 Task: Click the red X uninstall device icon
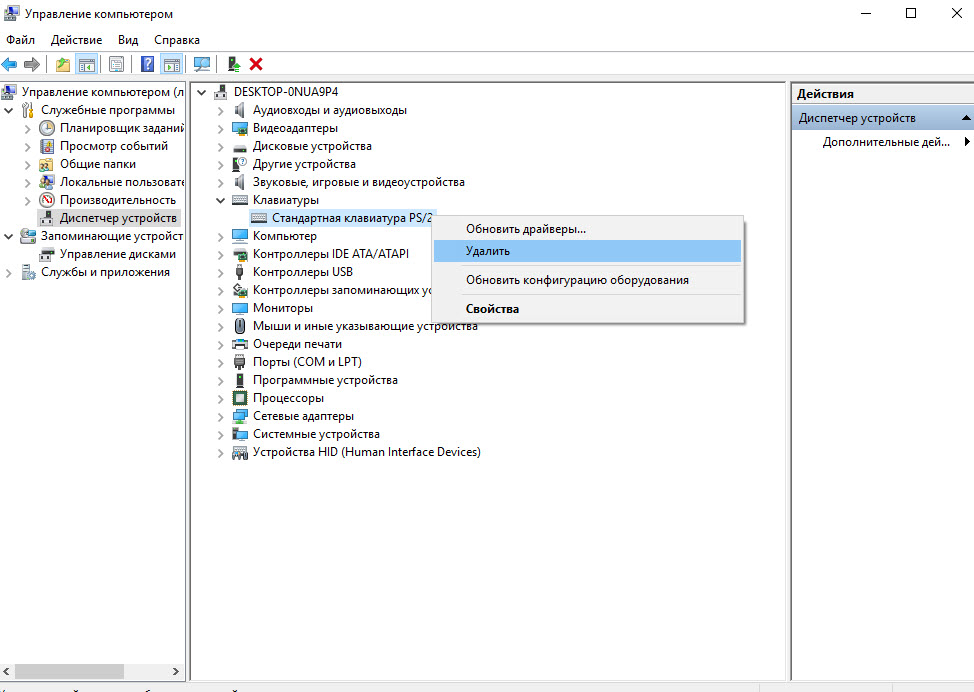tap(256, 64)
